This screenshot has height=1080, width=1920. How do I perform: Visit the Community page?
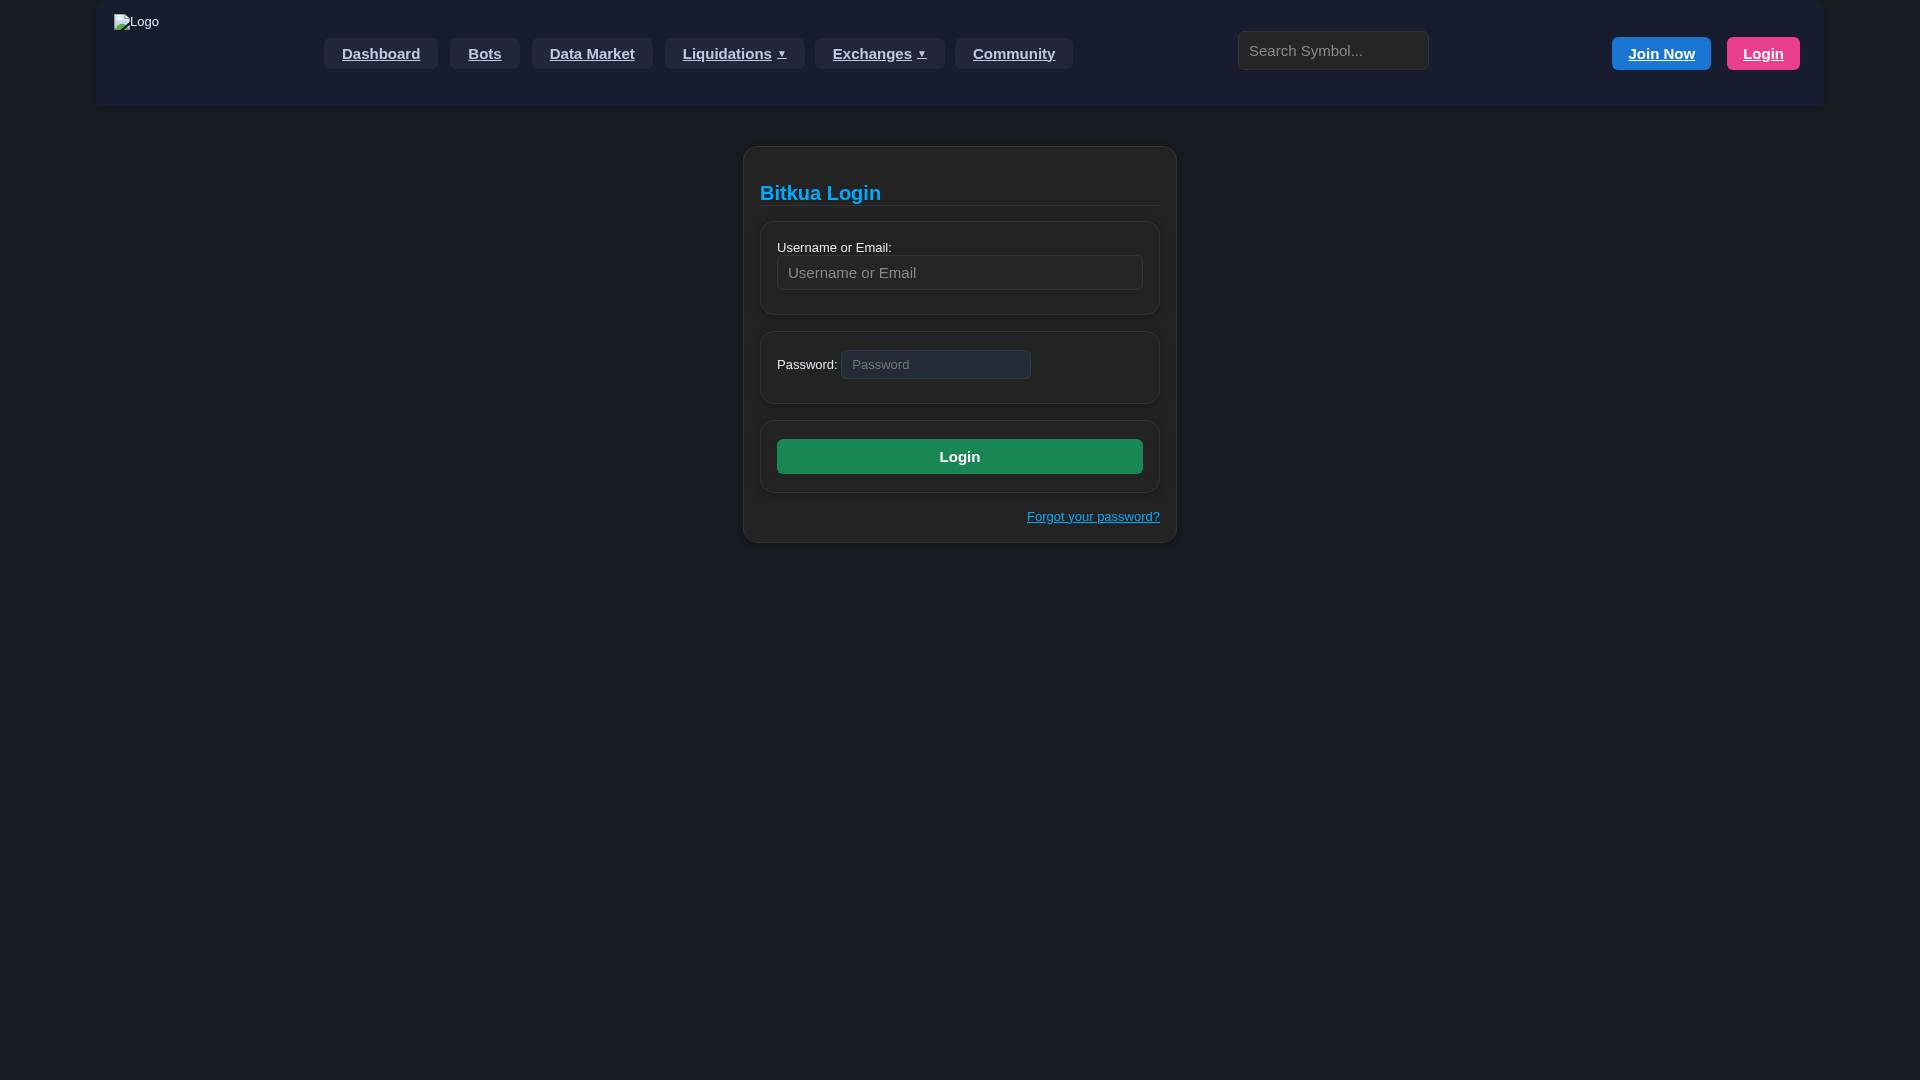point(1014,53)
